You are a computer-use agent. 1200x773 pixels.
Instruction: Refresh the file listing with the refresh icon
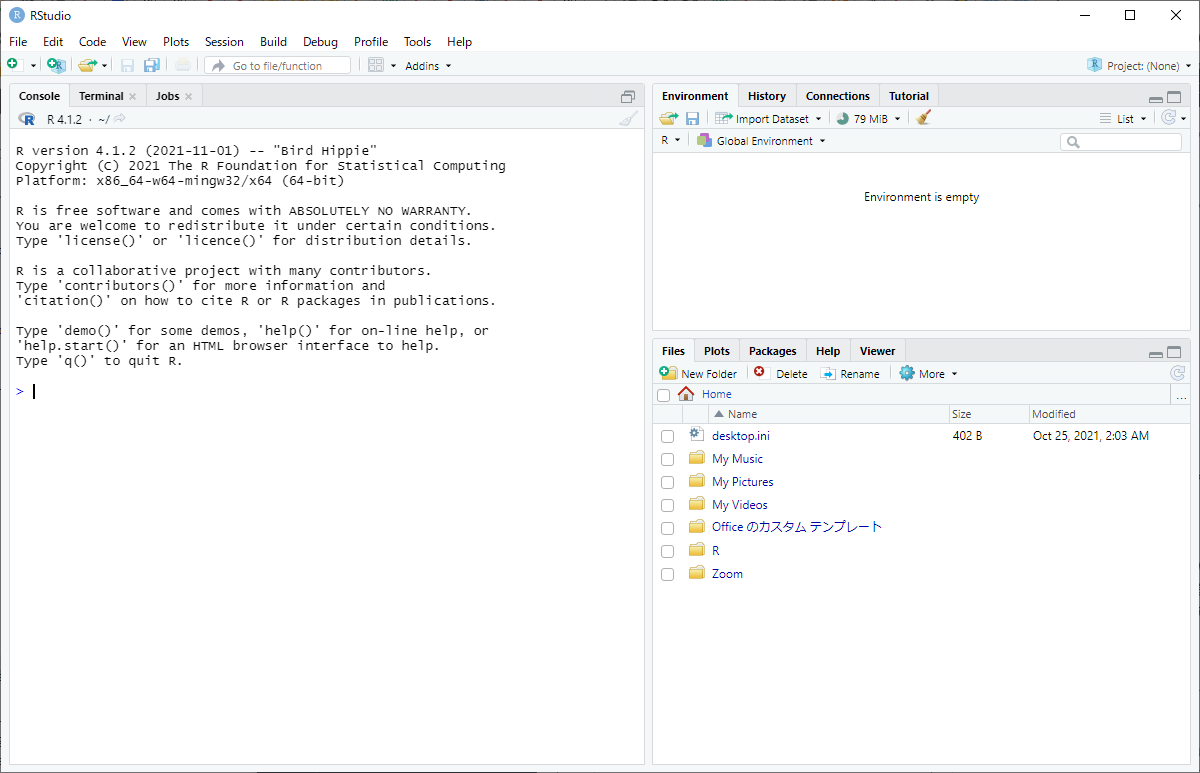[1177, 372]
